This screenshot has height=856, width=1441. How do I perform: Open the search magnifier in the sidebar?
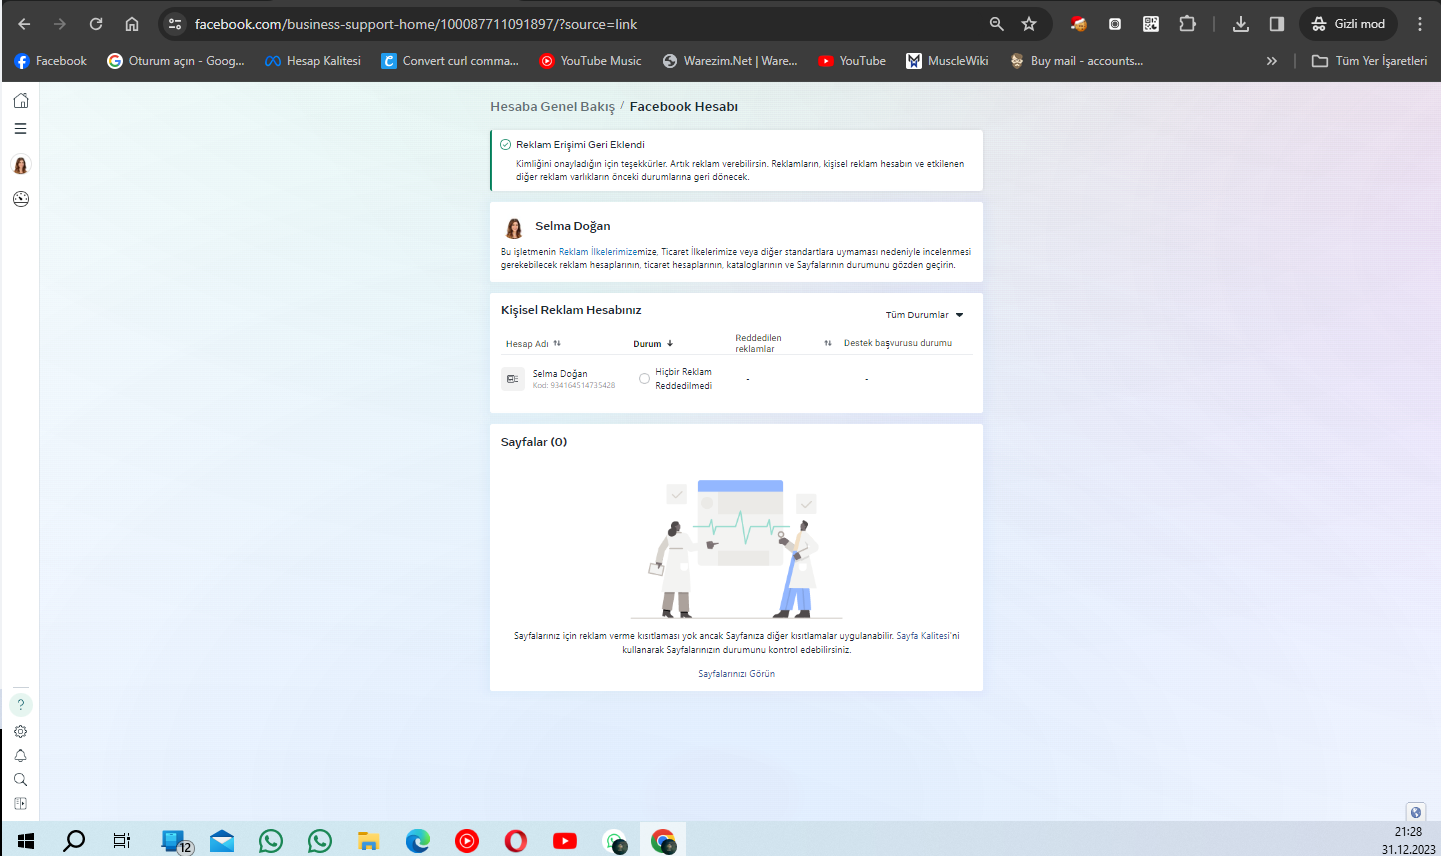pos(20,780)
